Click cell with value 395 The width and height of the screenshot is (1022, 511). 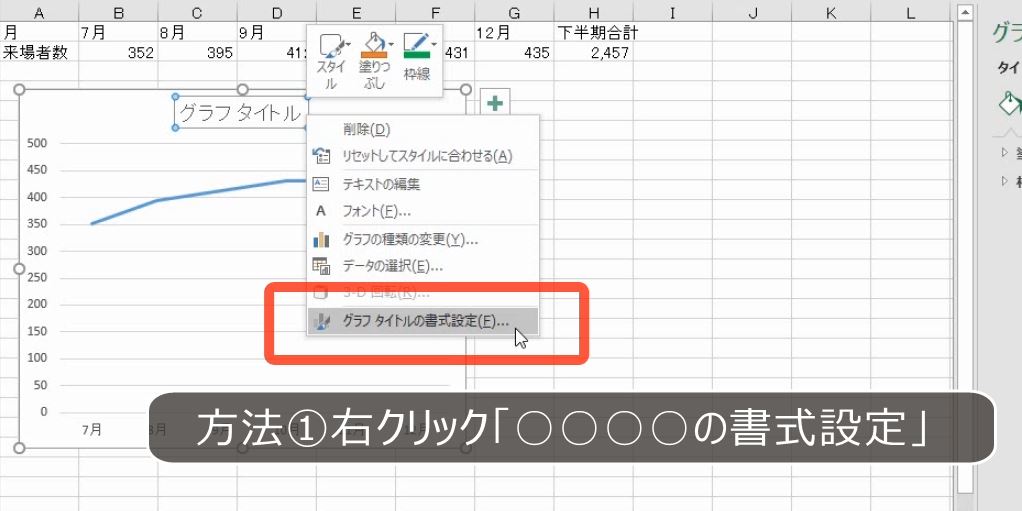click(197, 53)
